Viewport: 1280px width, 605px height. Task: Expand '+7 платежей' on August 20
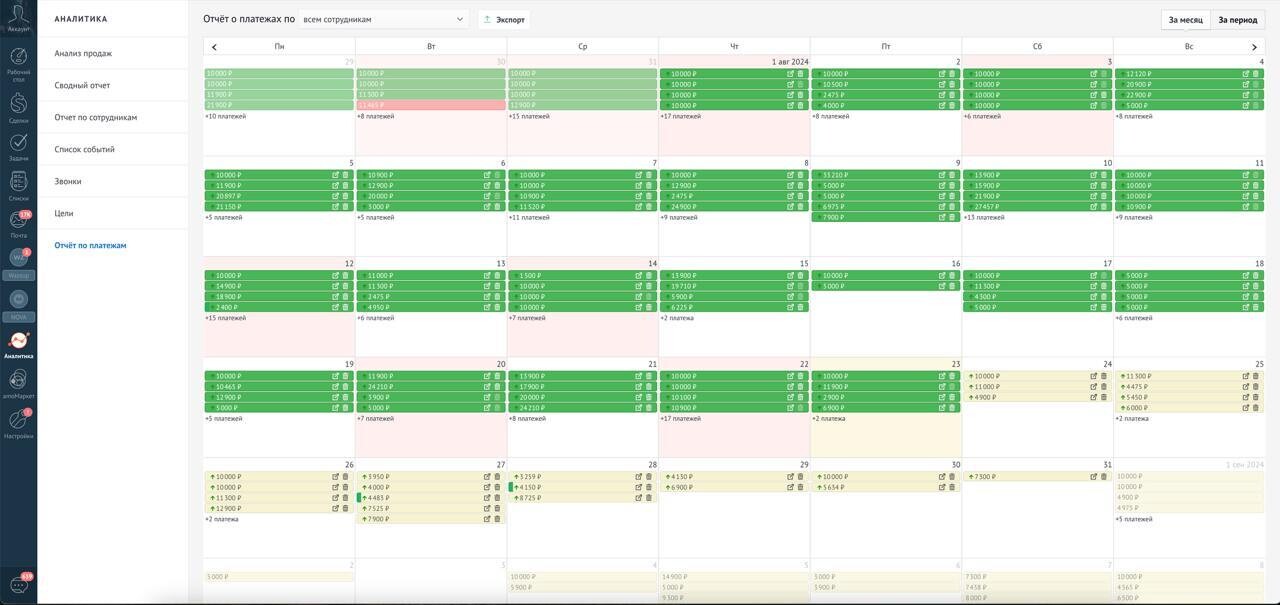click(x=376, y=419)
